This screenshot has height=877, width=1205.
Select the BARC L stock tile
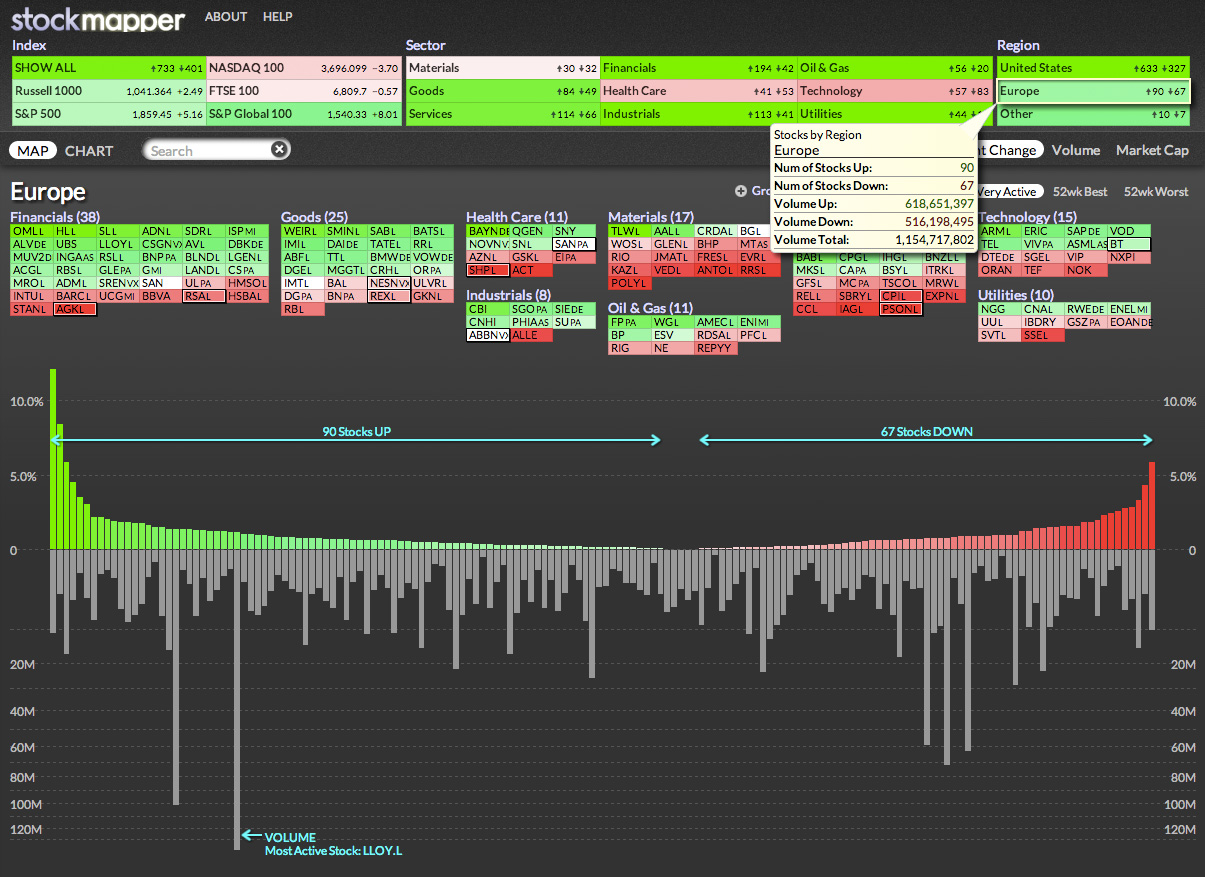pyautogui.click(x=75, y=296)
